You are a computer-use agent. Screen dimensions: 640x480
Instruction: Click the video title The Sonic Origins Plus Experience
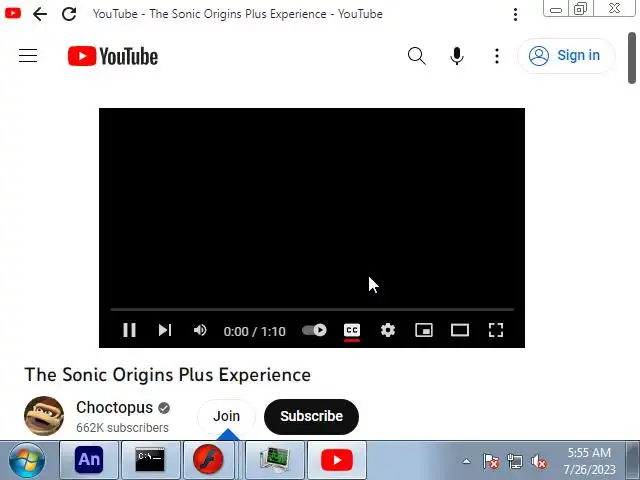tap(168, 375)
